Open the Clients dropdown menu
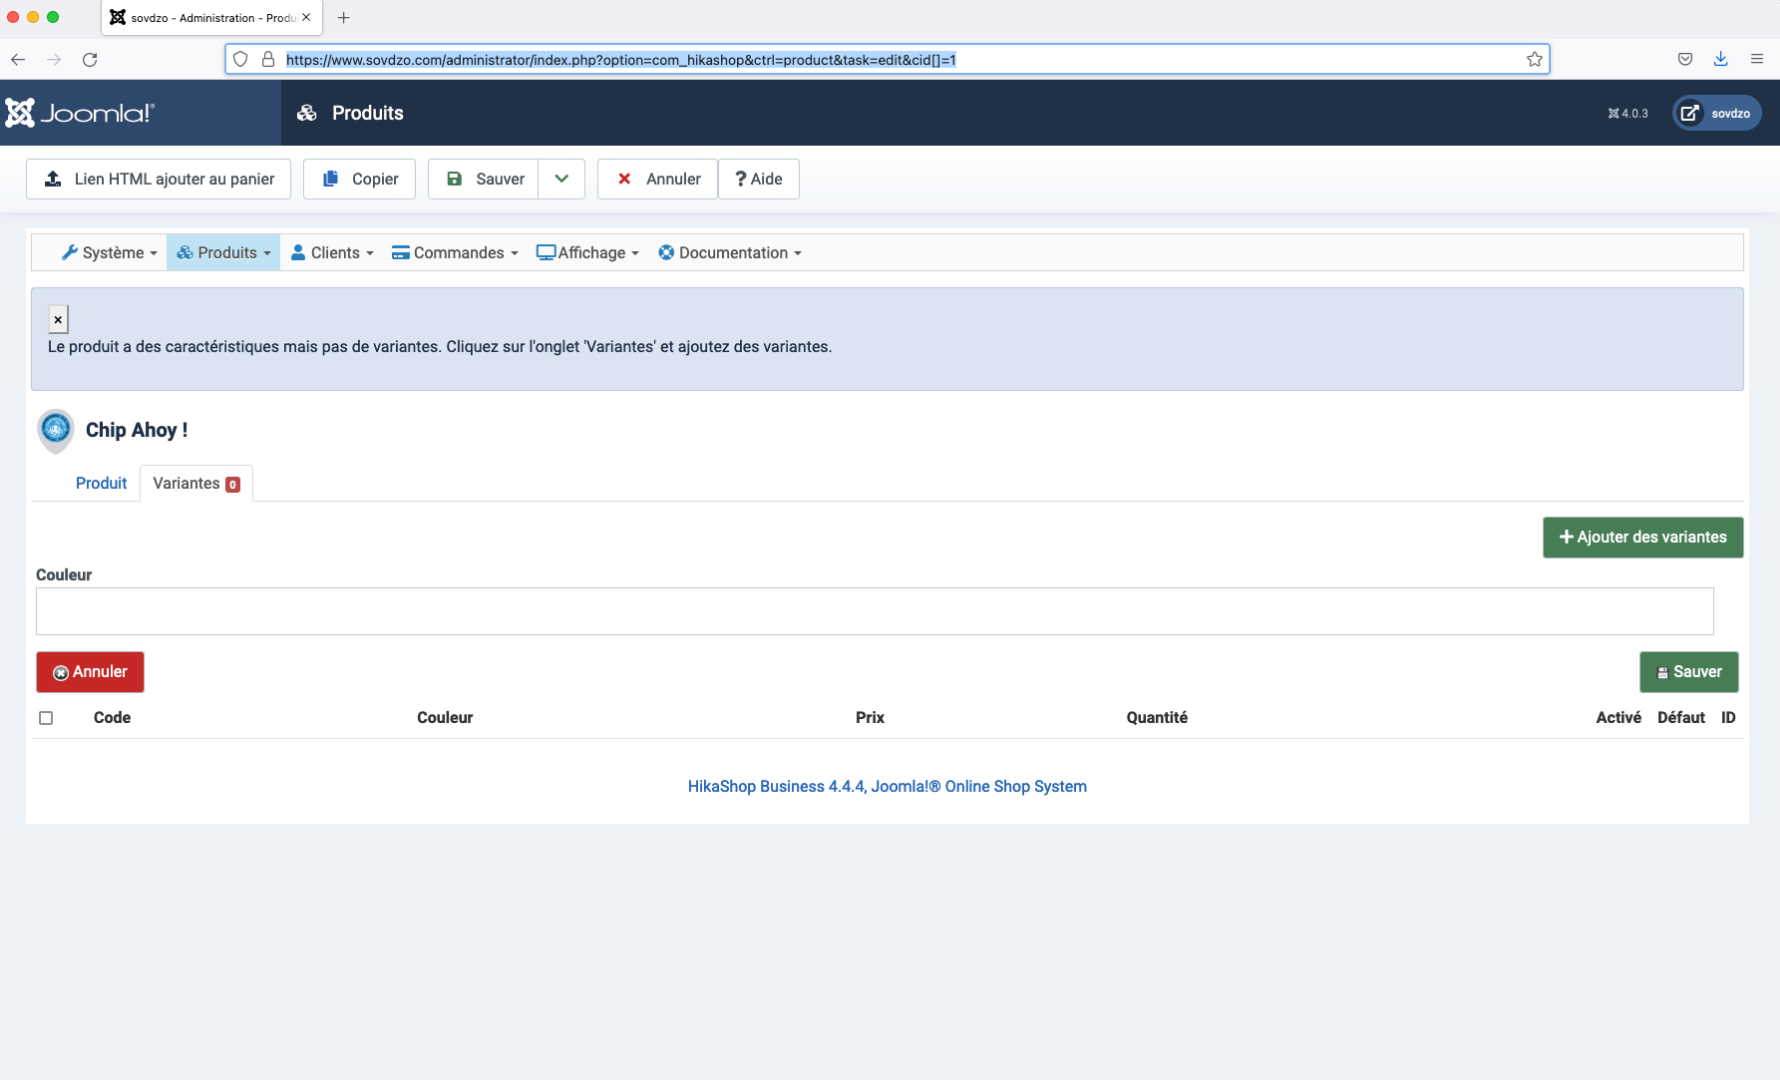The height and width of the screenshot is (1080, 1780). coord(332,253)
